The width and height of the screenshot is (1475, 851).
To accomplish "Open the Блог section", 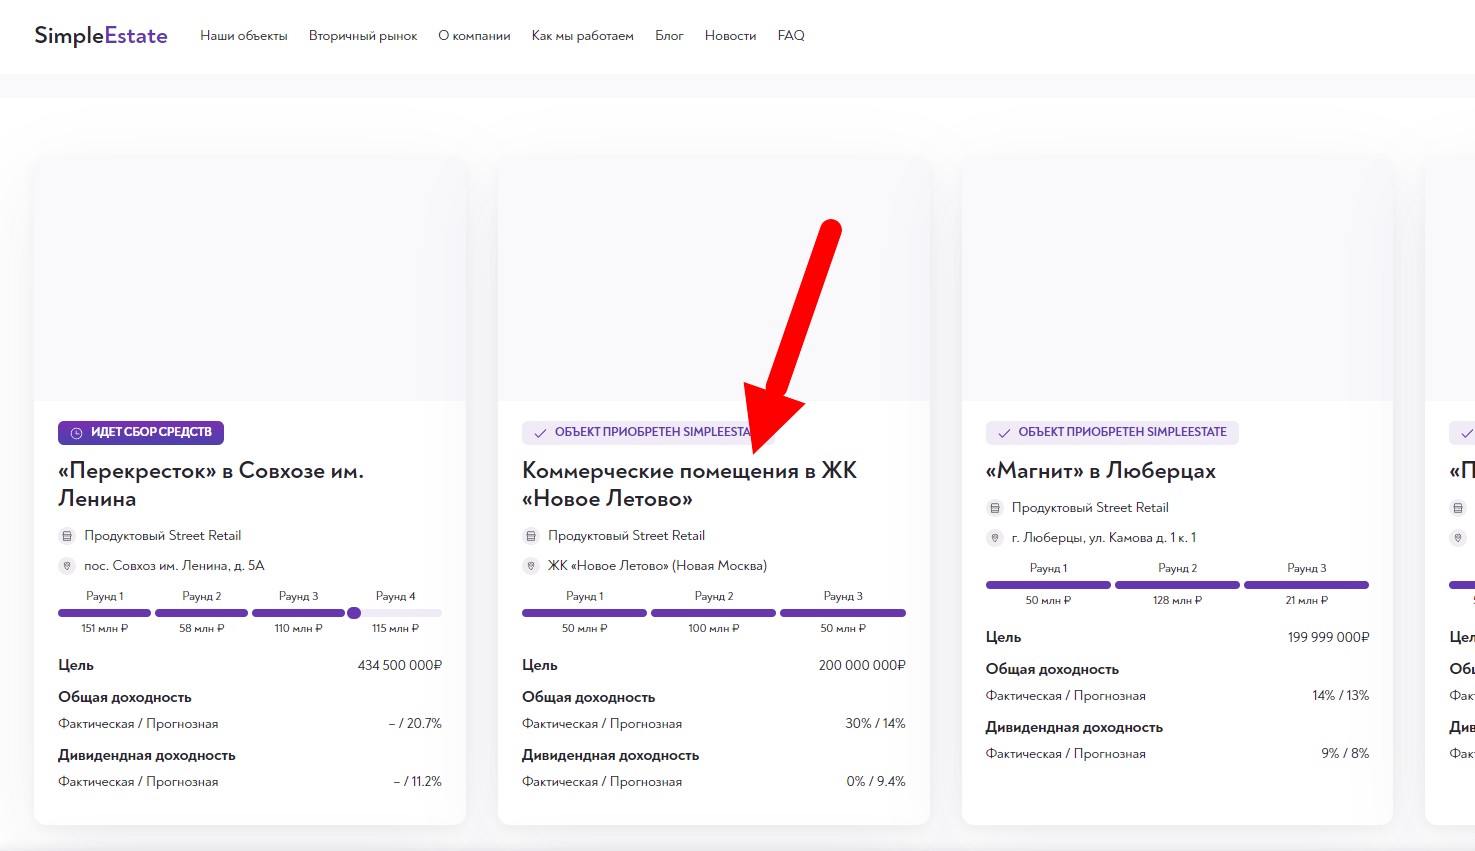I will [x=669, y=36].
